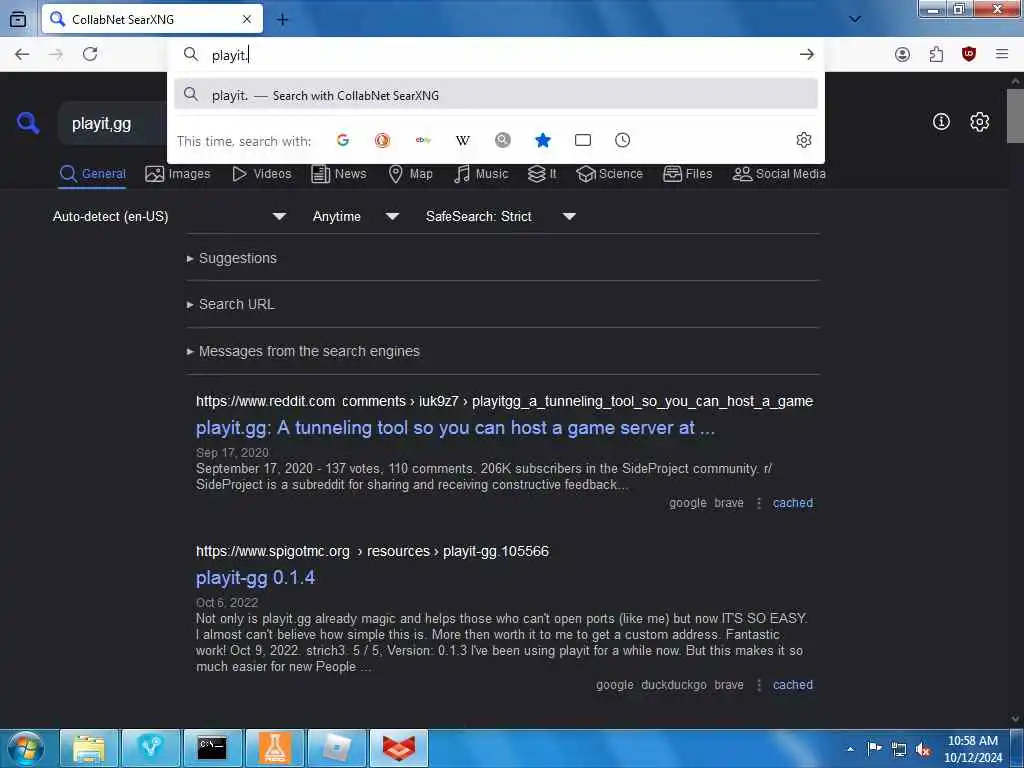Switch to the News category tab
This screenshot has height=768, width=1024.
pos(339,174)
